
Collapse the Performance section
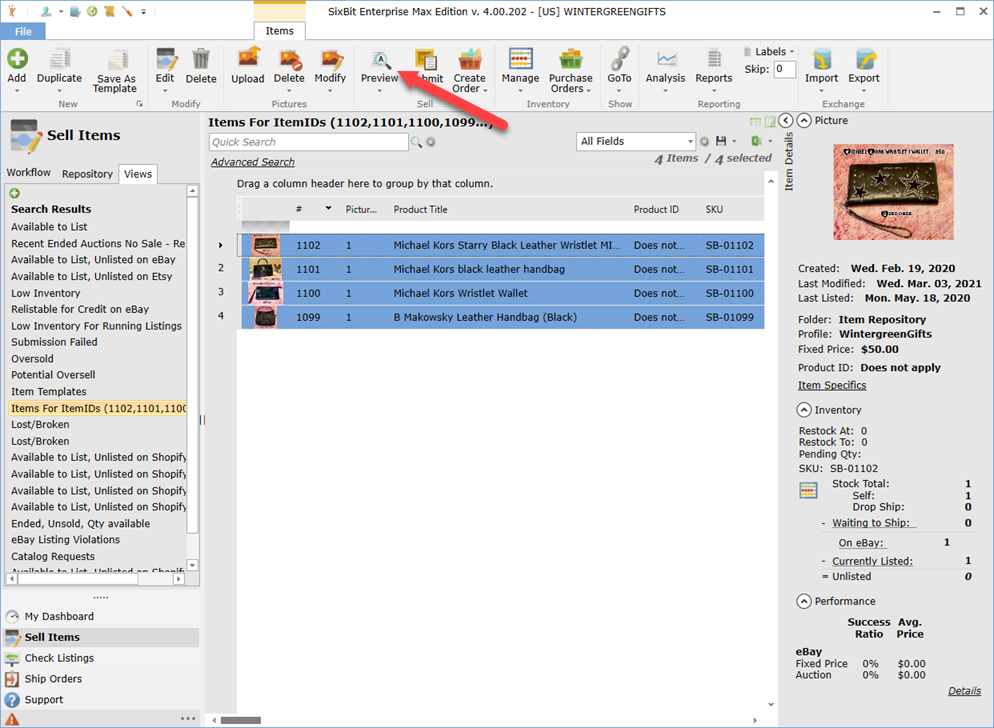pos(804,601)
